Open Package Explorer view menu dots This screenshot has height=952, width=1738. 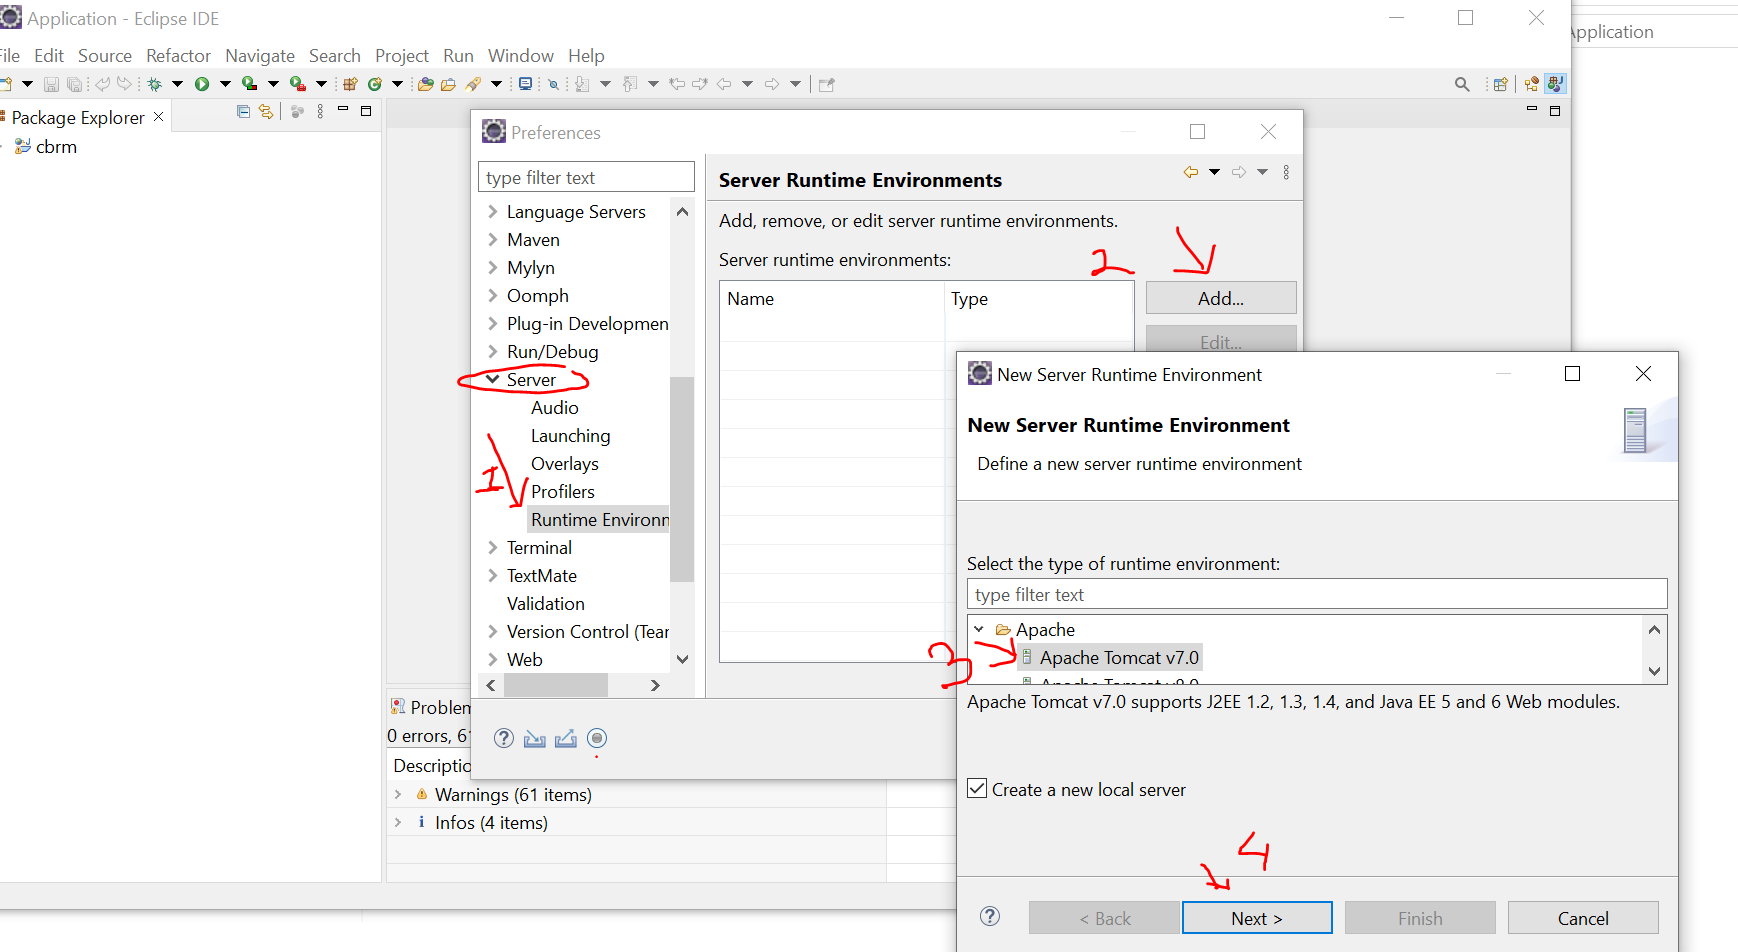point(320,111)
